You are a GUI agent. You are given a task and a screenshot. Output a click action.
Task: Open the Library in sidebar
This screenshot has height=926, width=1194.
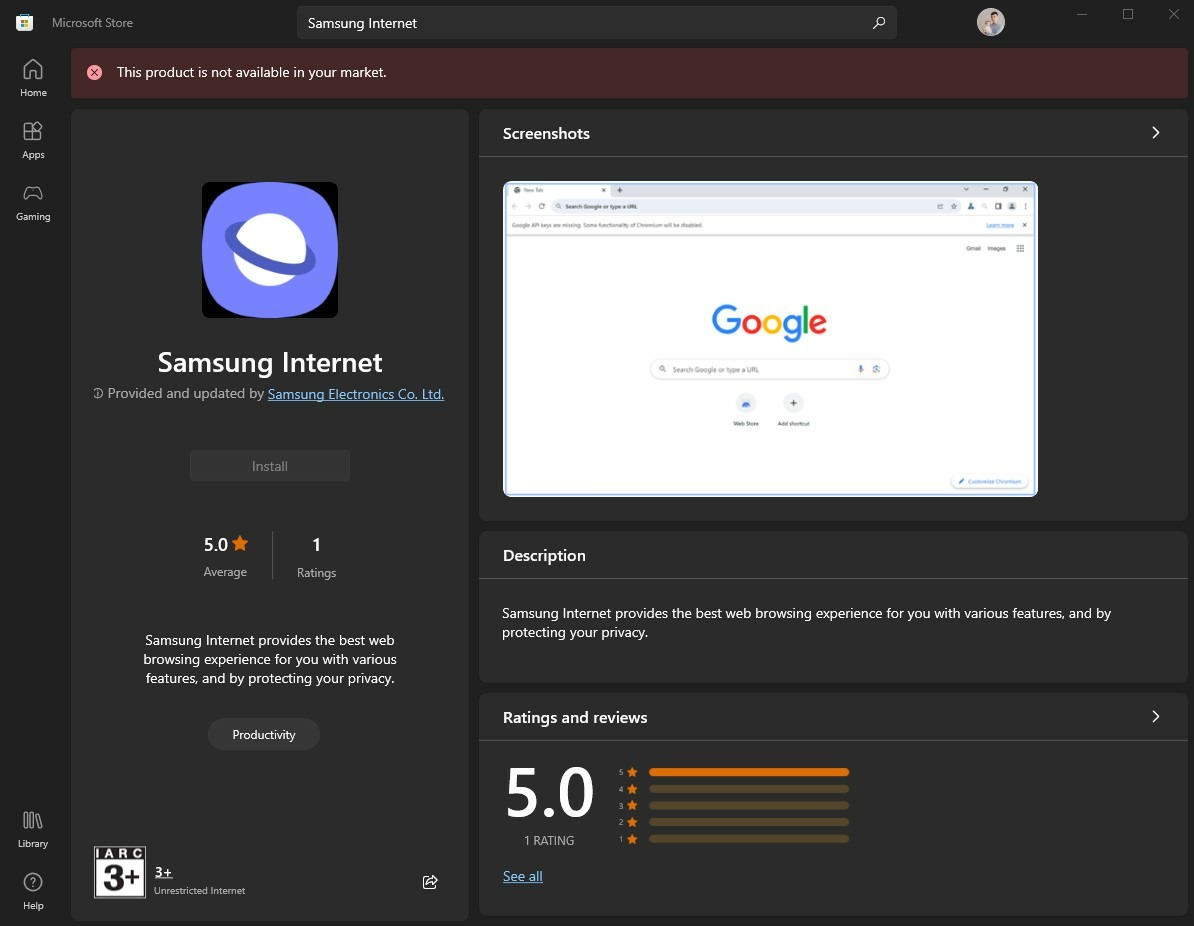coord(33,829)
